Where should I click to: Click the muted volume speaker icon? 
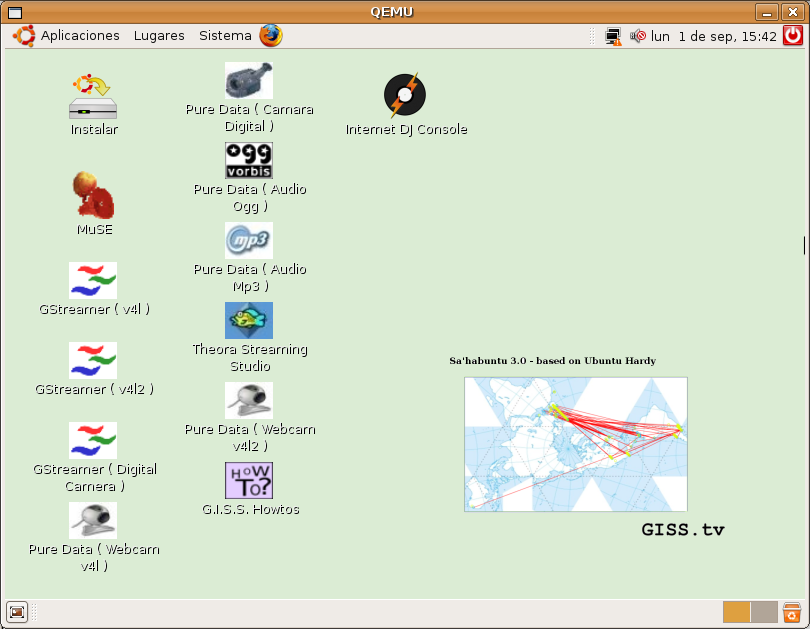(x=638, y=36)
